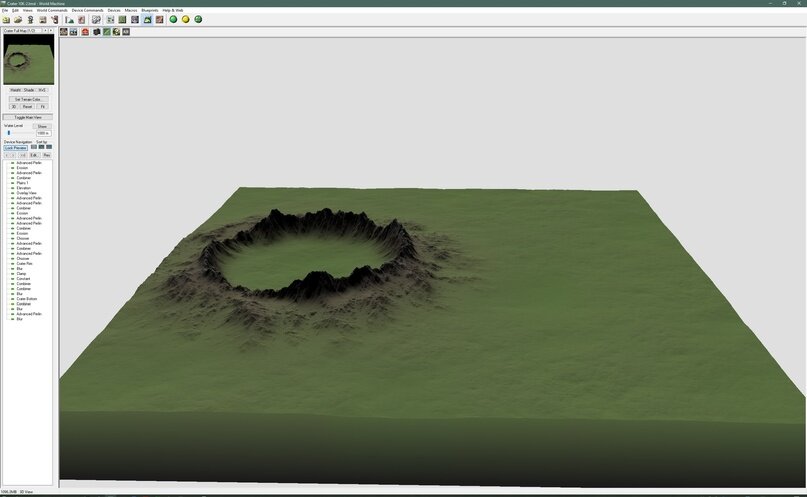Select Constant in device list
807x497 pixels.
click(23, 279)
